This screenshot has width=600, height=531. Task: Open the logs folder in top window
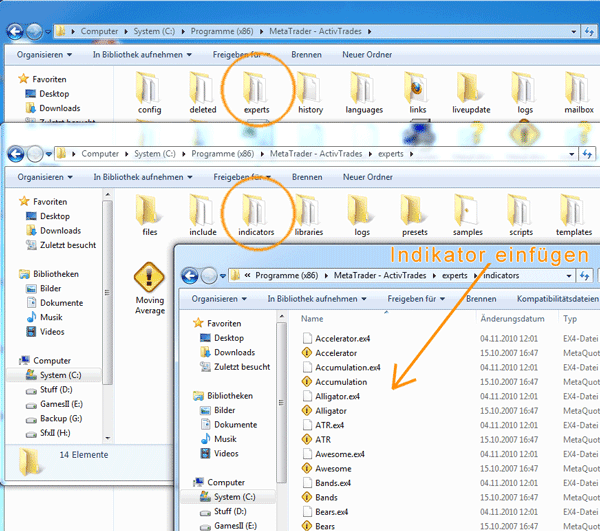click(525, 93)
